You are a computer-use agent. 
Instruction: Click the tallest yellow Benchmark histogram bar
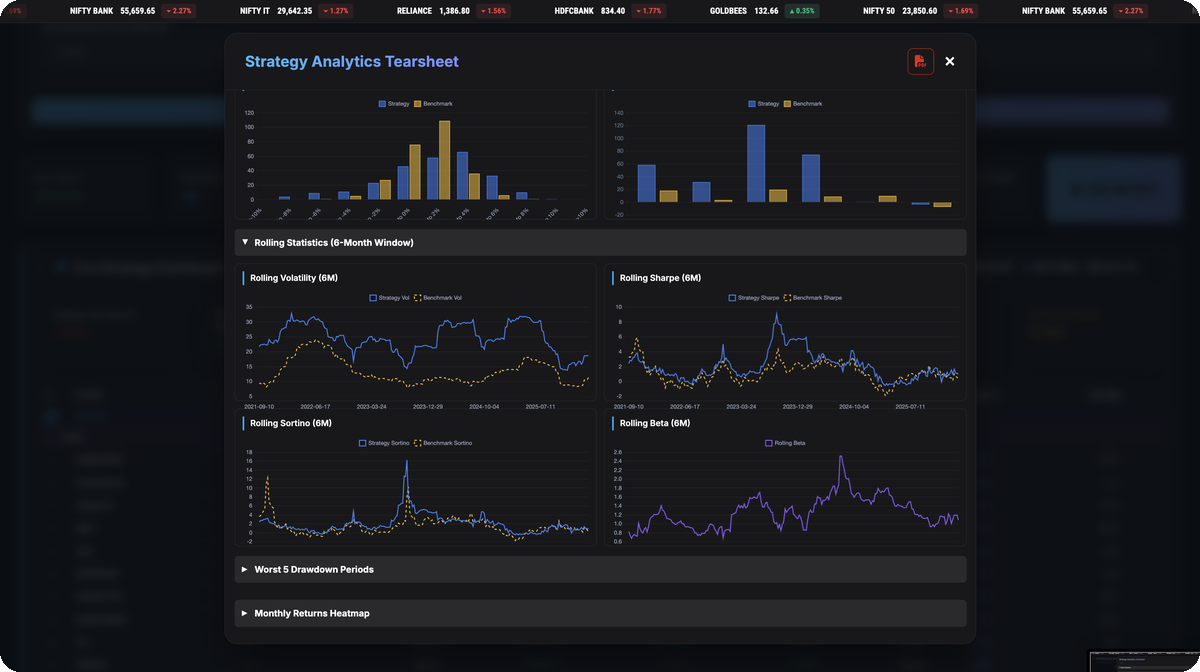pyautogui.click(x=444, y=160)
